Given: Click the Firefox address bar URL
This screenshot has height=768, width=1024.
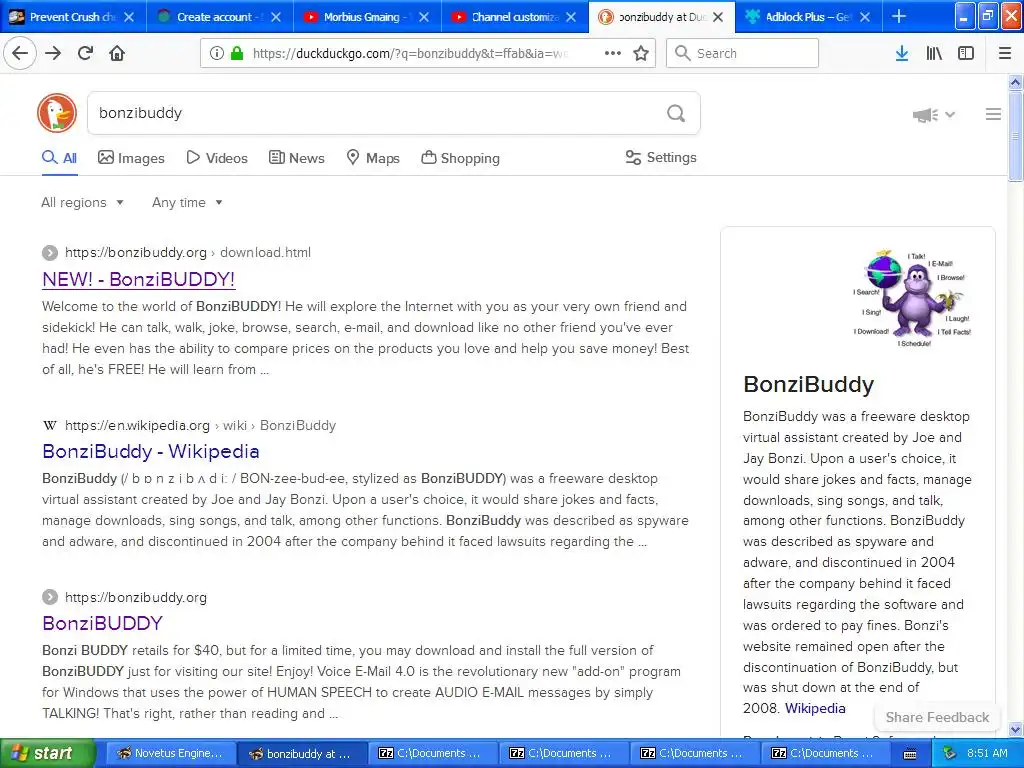Looking at the screenshot, I should (x=410, y=54).
